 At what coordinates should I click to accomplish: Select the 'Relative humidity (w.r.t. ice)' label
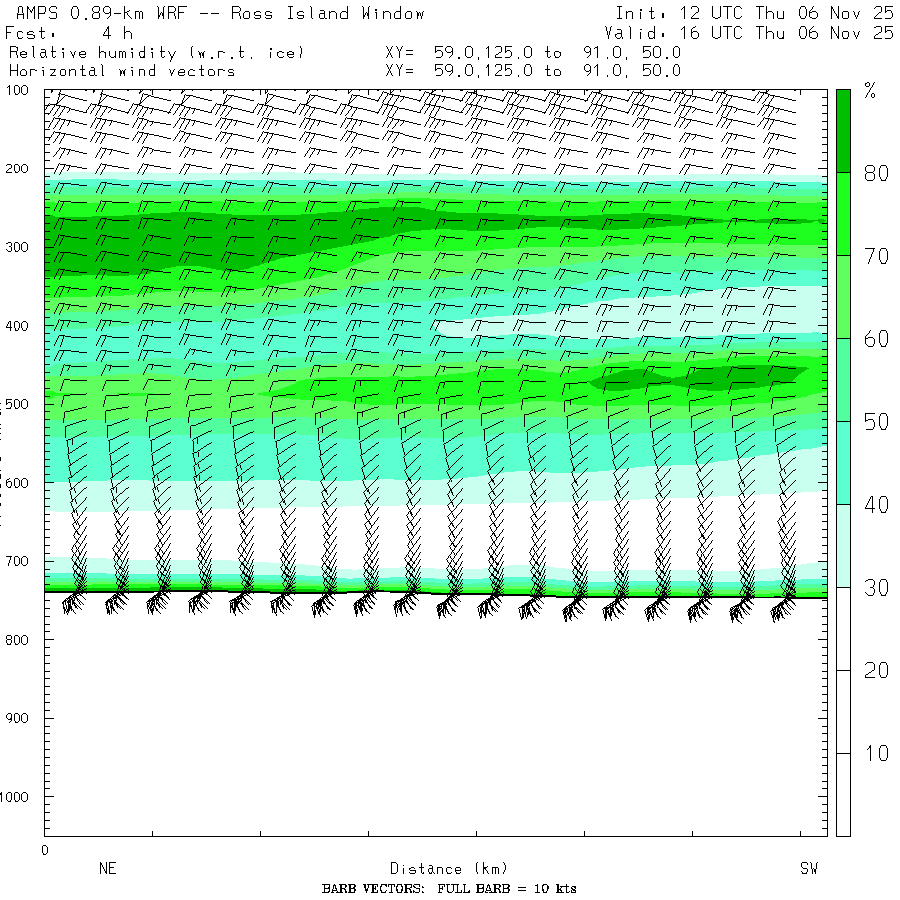(156, 53)
